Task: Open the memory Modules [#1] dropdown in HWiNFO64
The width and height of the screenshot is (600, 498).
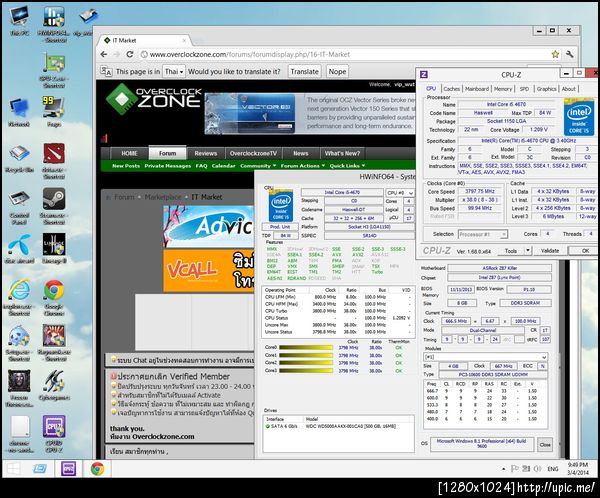Action: [486, 357]
